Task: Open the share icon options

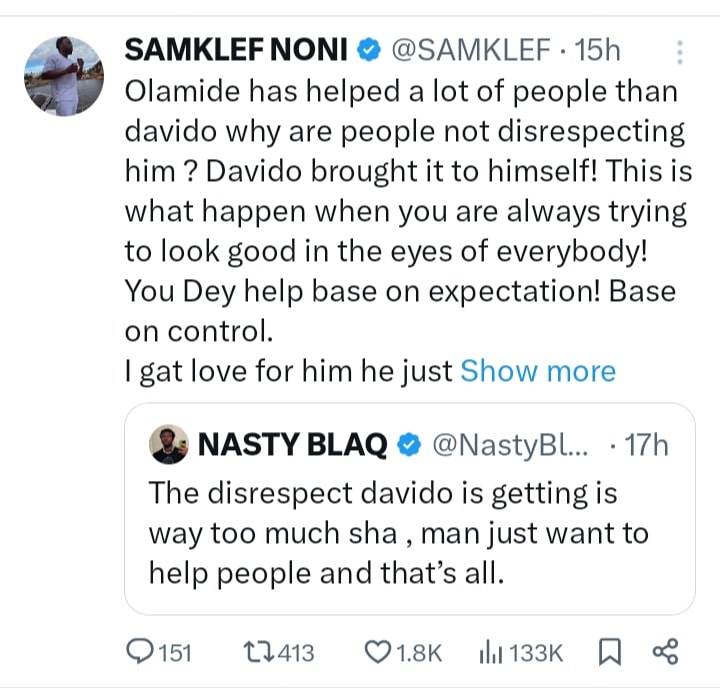Action: tap(665, 652)
